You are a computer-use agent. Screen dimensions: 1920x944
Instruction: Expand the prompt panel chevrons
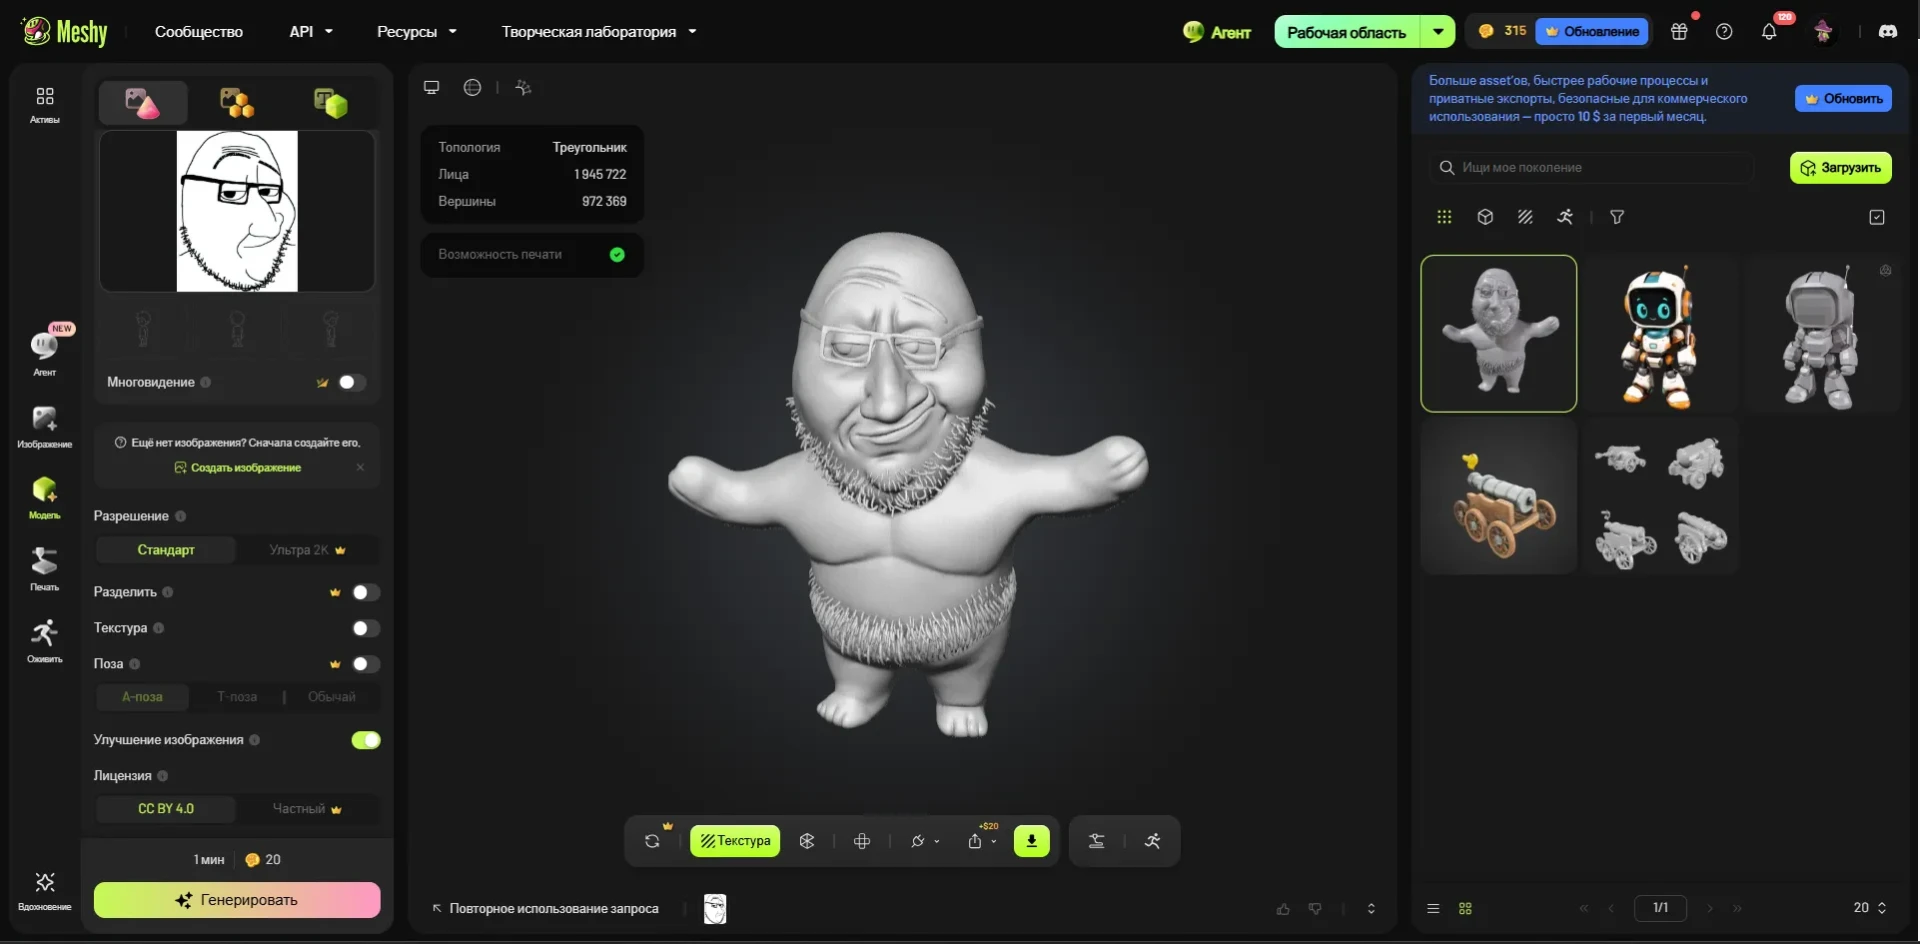[1371, 909]
